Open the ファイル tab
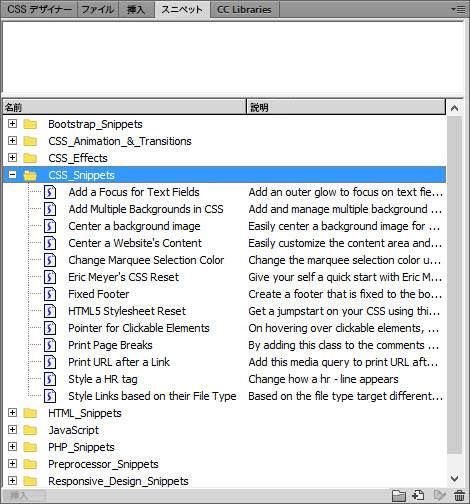The image size is (470, 504). point(98,10)
